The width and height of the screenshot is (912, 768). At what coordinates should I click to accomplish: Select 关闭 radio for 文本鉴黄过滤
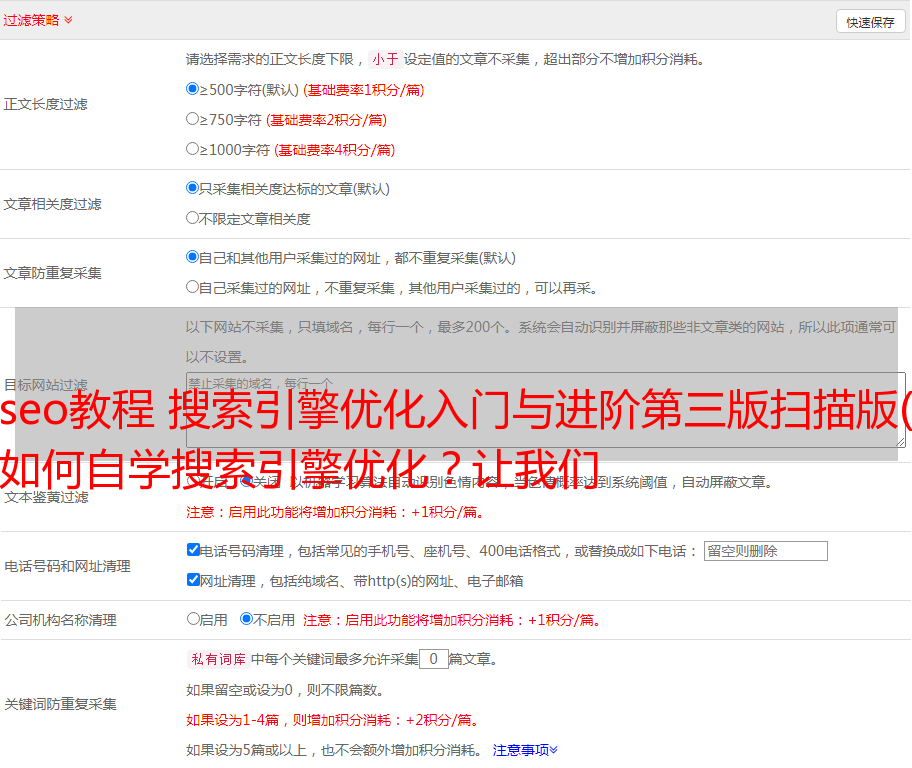click(x=247, y=482)
